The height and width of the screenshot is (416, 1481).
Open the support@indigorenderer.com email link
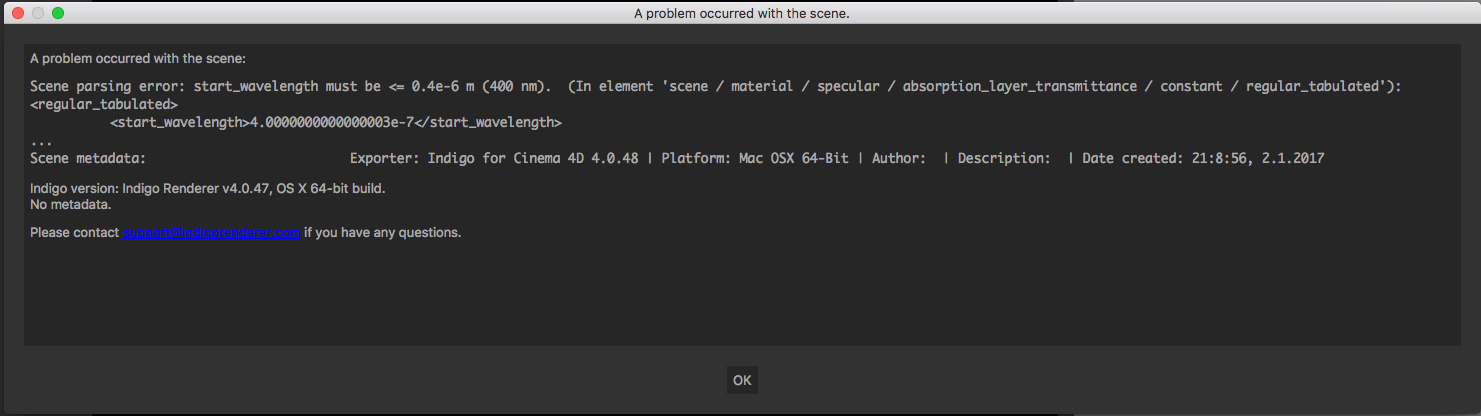(x=211, y=233)
